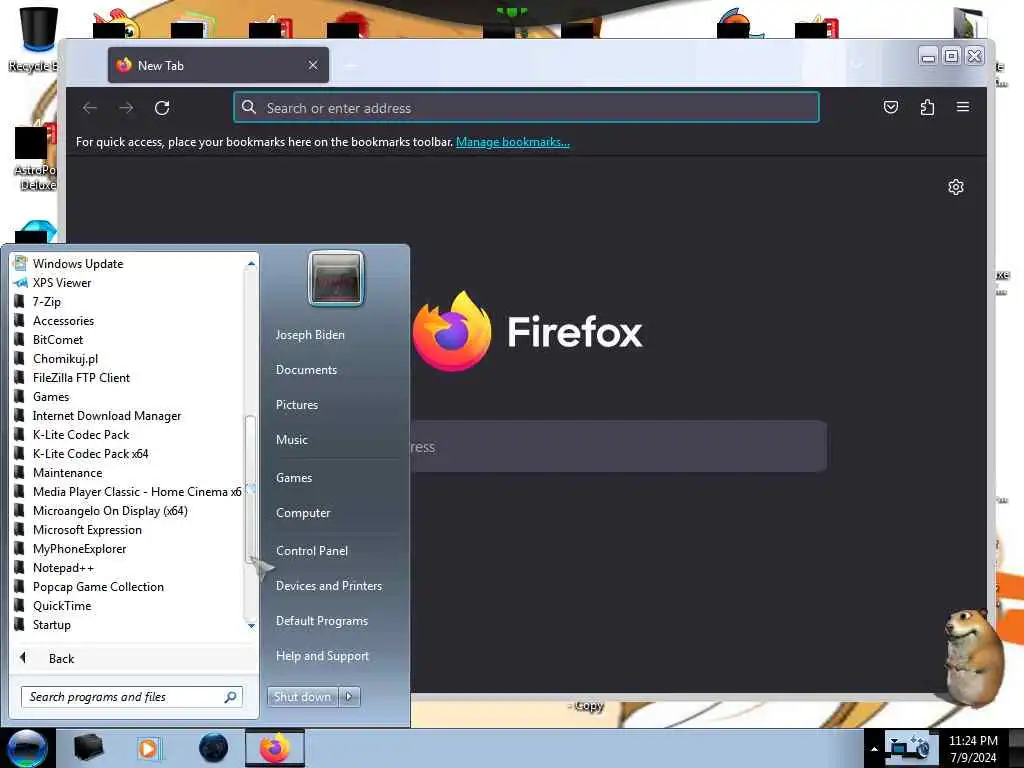
Task: Show hidden system tray icons
Action: coord(874,749)
